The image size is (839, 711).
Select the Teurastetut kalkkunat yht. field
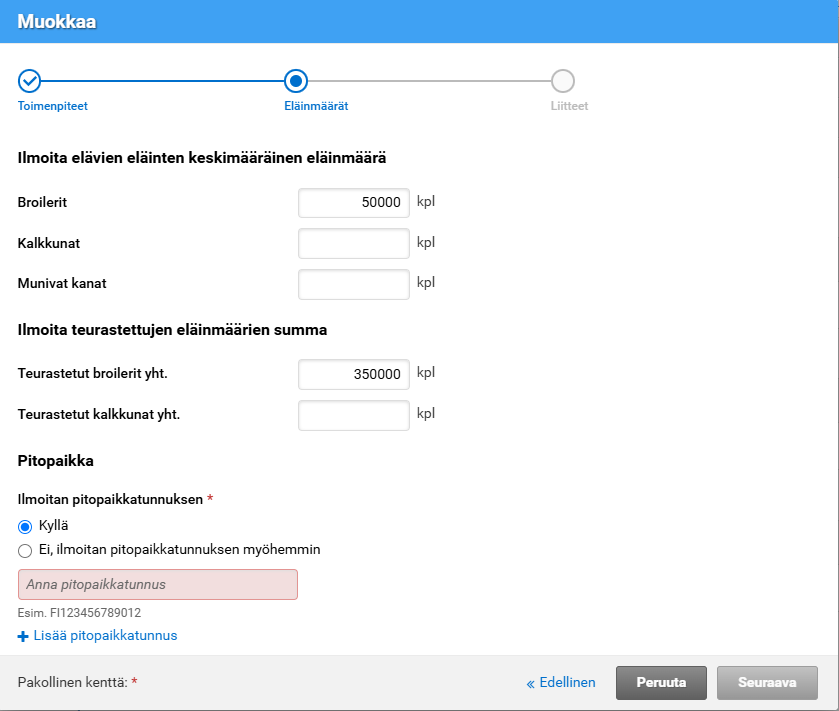[354, 415]
